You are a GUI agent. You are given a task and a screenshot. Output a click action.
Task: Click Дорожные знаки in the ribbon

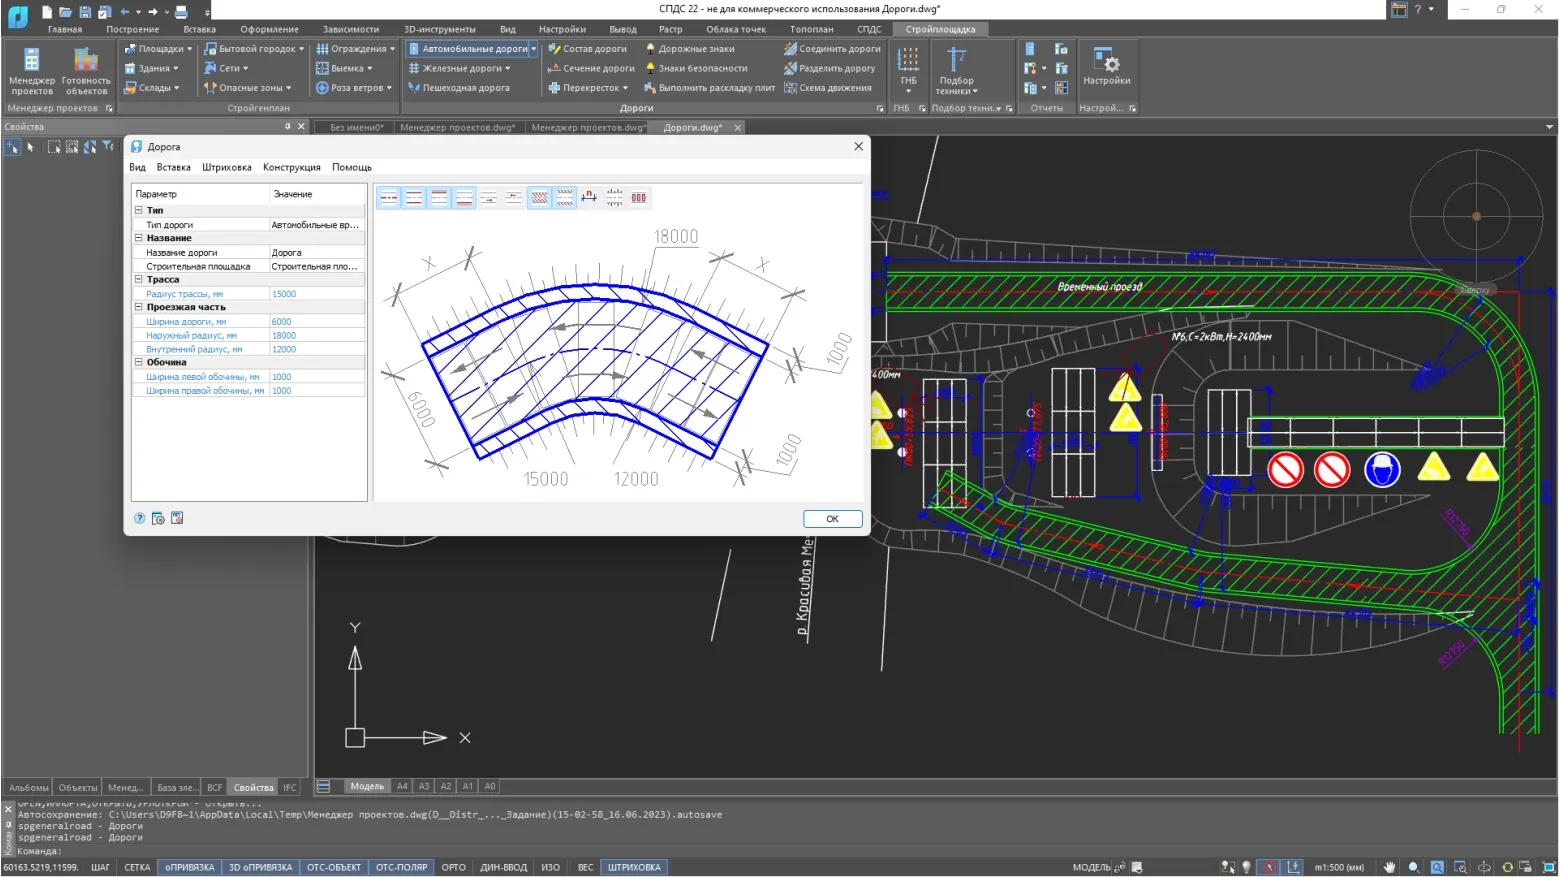coord(690,49)
